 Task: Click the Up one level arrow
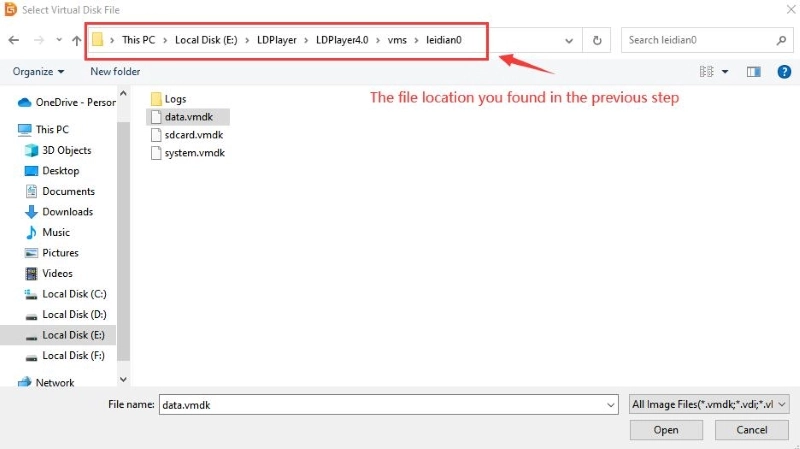coord(75,41)
